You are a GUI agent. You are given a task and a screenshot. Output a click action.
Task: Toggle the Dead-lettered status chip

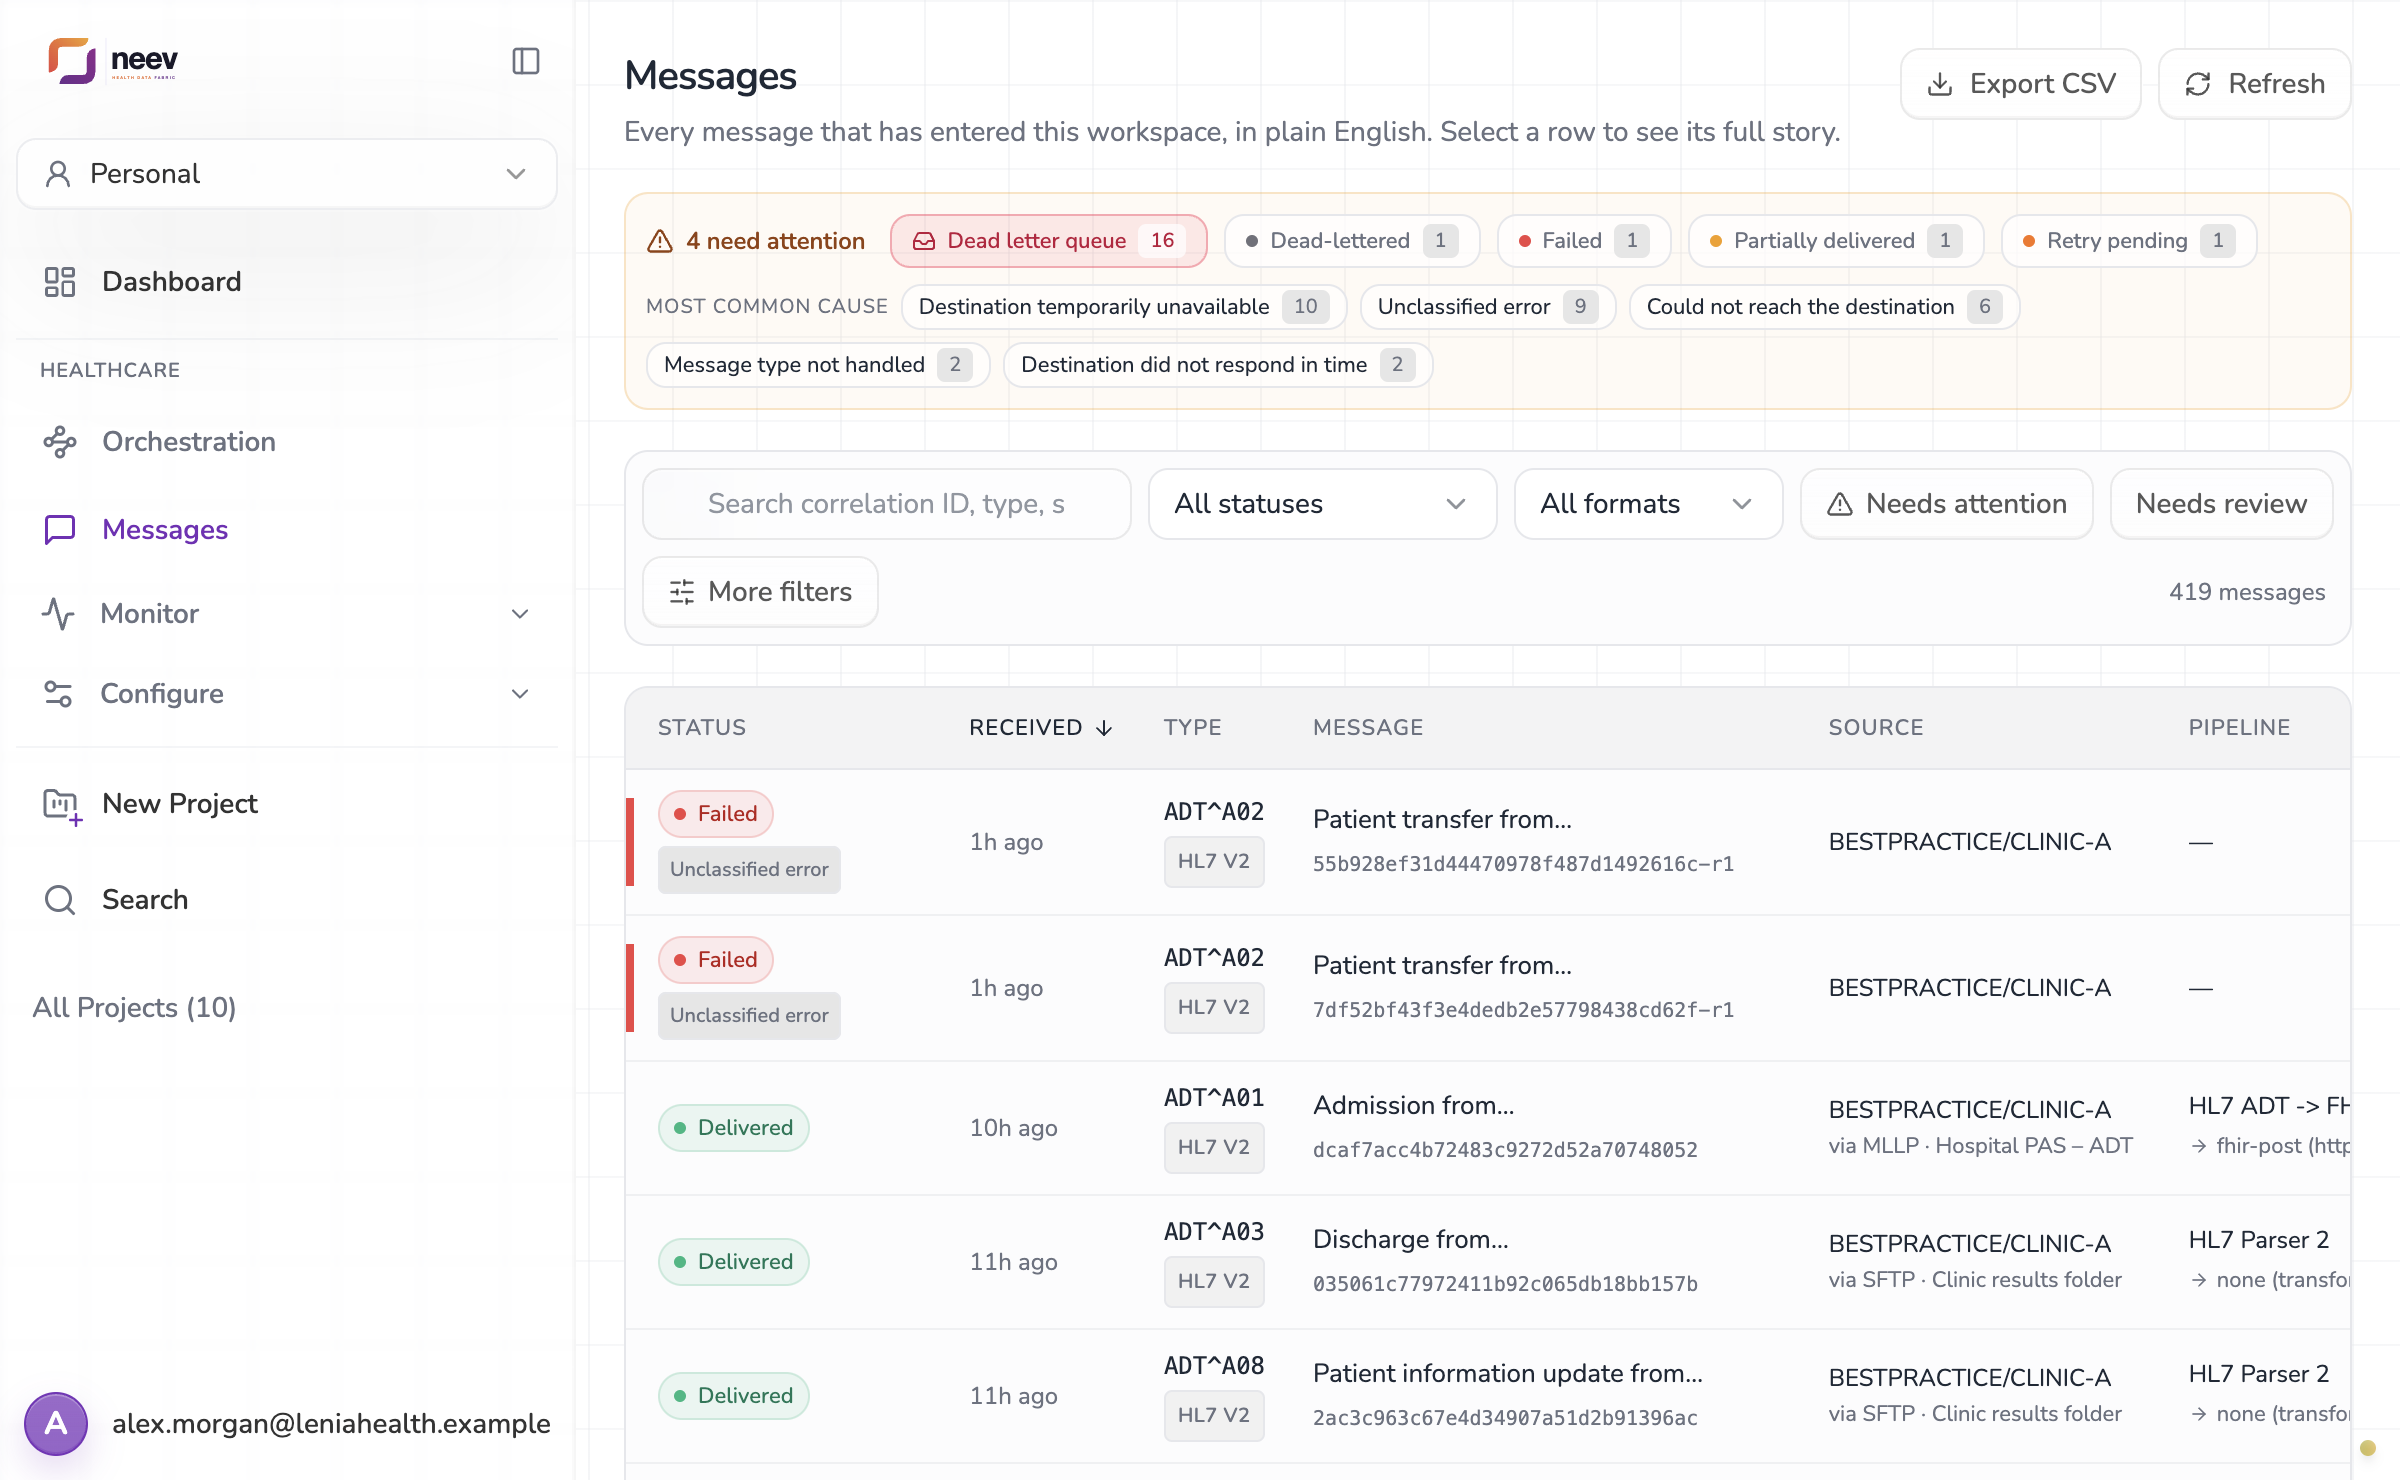(1351, 241)
